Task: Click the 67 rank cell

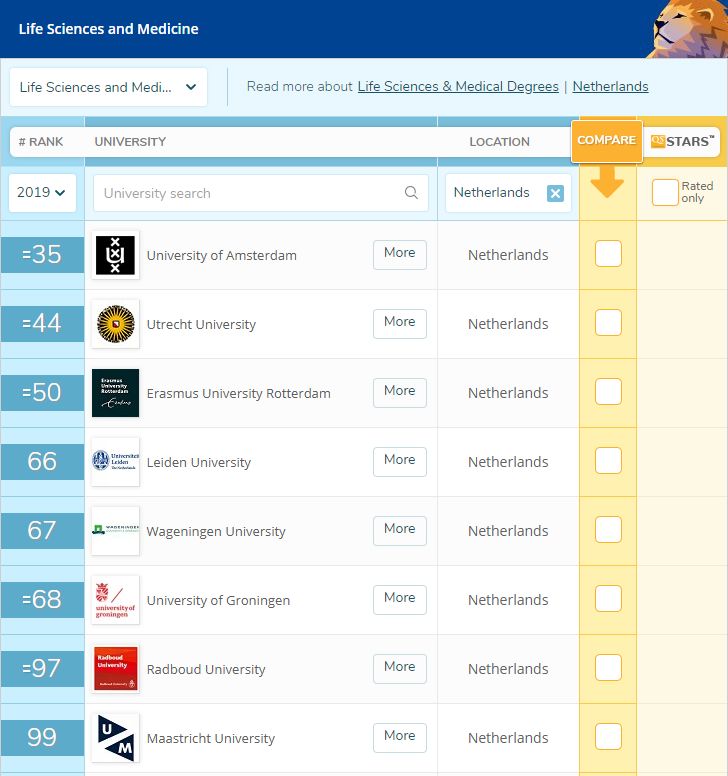Action: 43,530
